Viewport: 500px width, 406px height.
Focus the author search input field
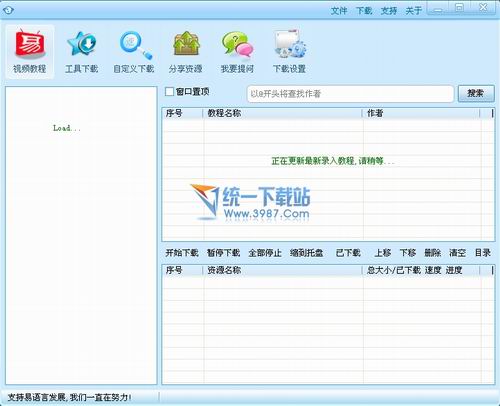click(x=350, y=94)
